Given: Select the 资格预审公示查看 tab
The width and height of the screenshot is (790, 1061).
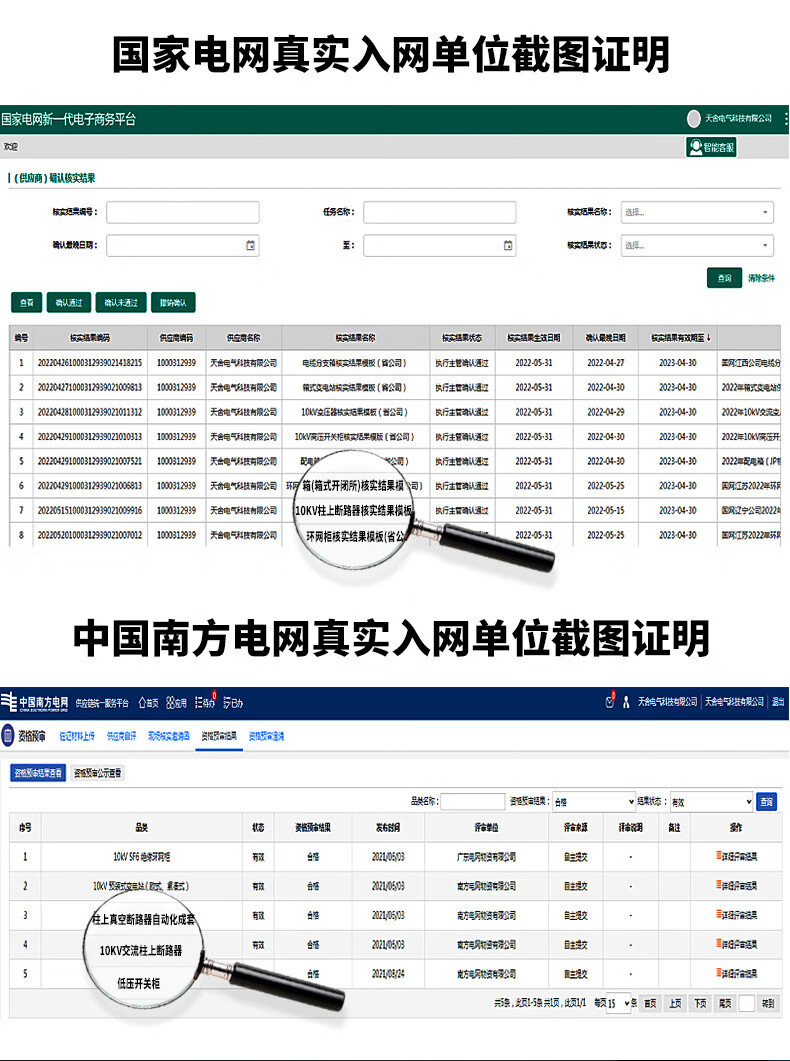Looking at the screenshot, I should coord(98,773).
